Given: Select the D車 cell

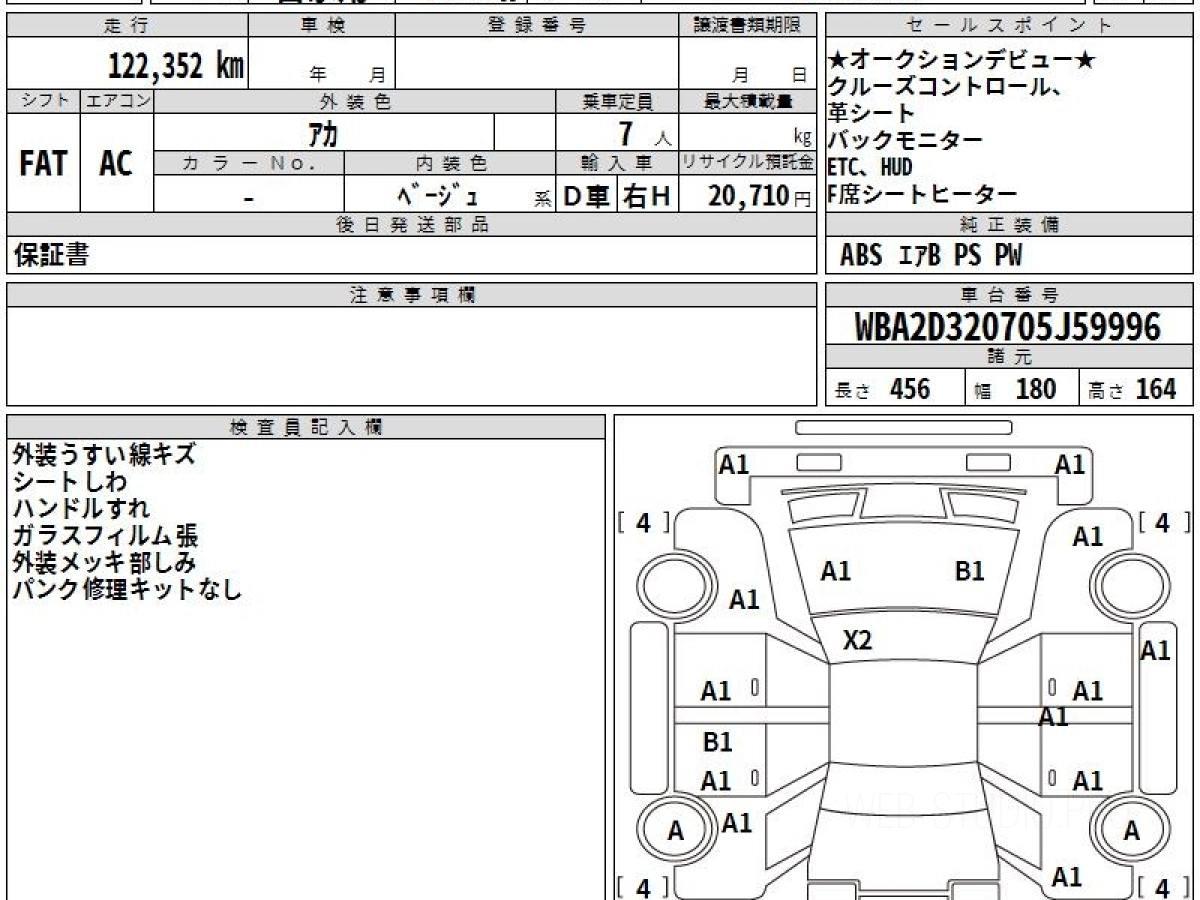Looking at the screenshot, I should tap(587, 196).
